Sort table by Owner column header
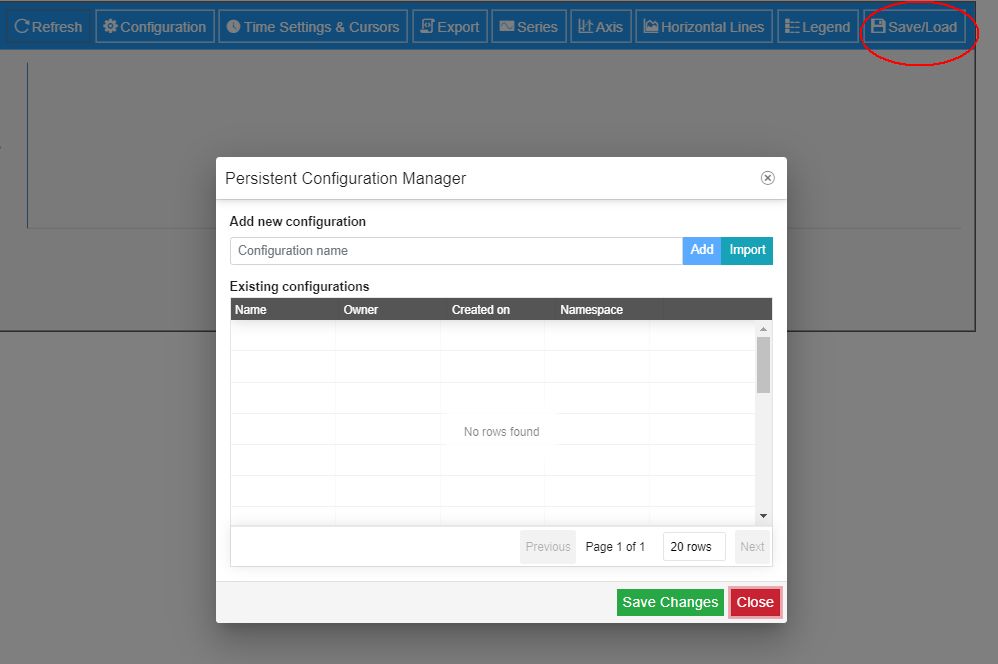The width and height of the screenshot is (998, 664). [361, 310]
